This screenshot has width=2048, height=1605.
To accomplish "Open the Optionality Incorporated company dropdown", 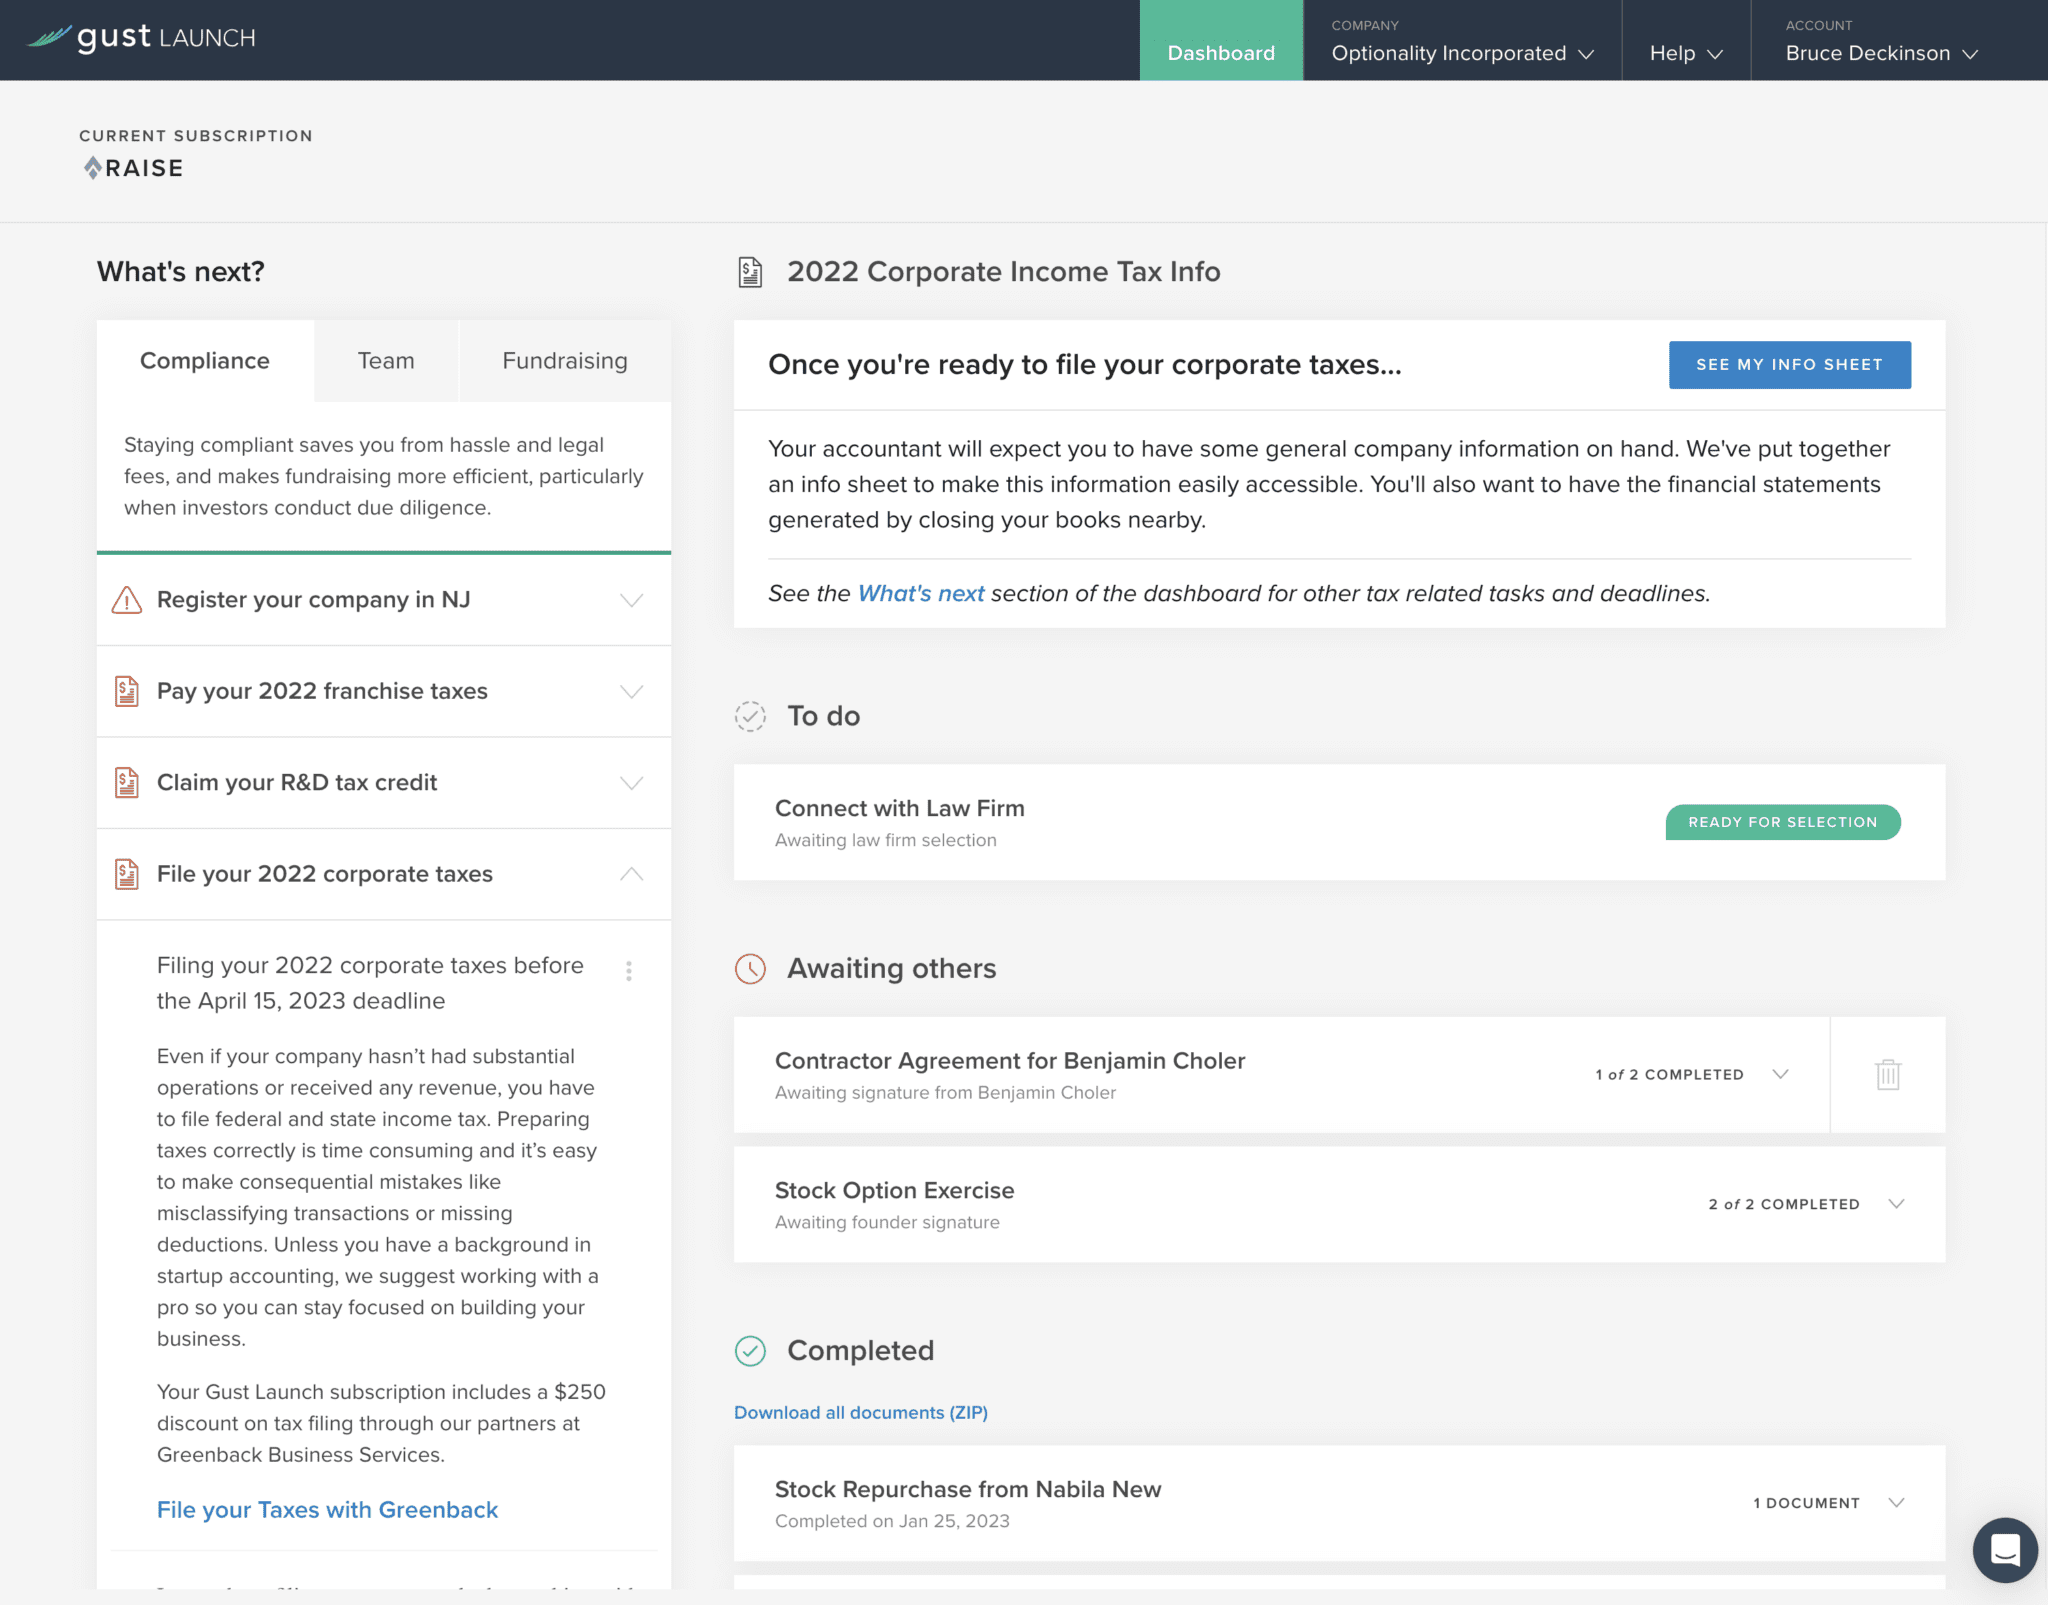I will [x=1461, y=53].
